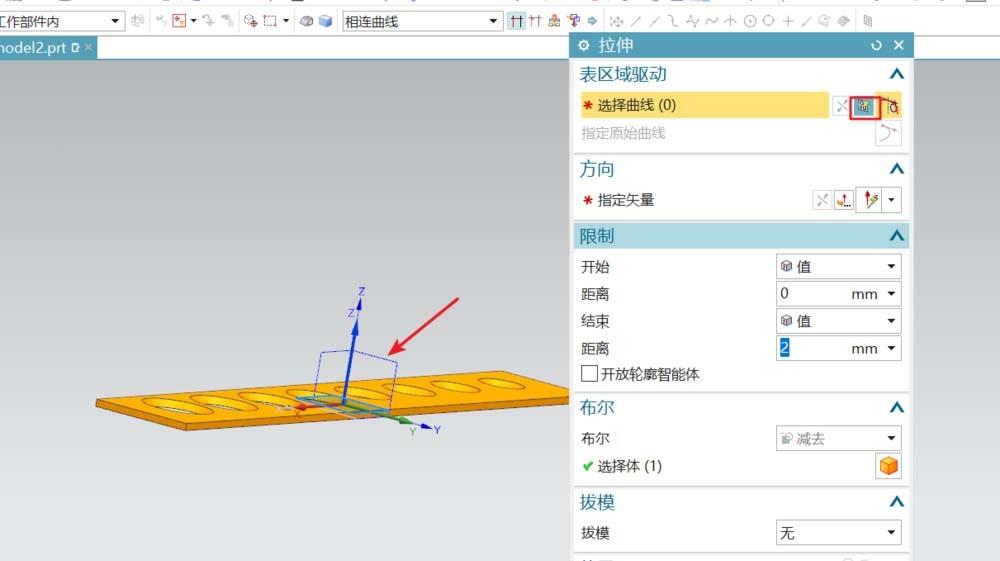Click the reset icon in 拉伸 title bar
The image size is (1000, 561).
pos(876,45)
